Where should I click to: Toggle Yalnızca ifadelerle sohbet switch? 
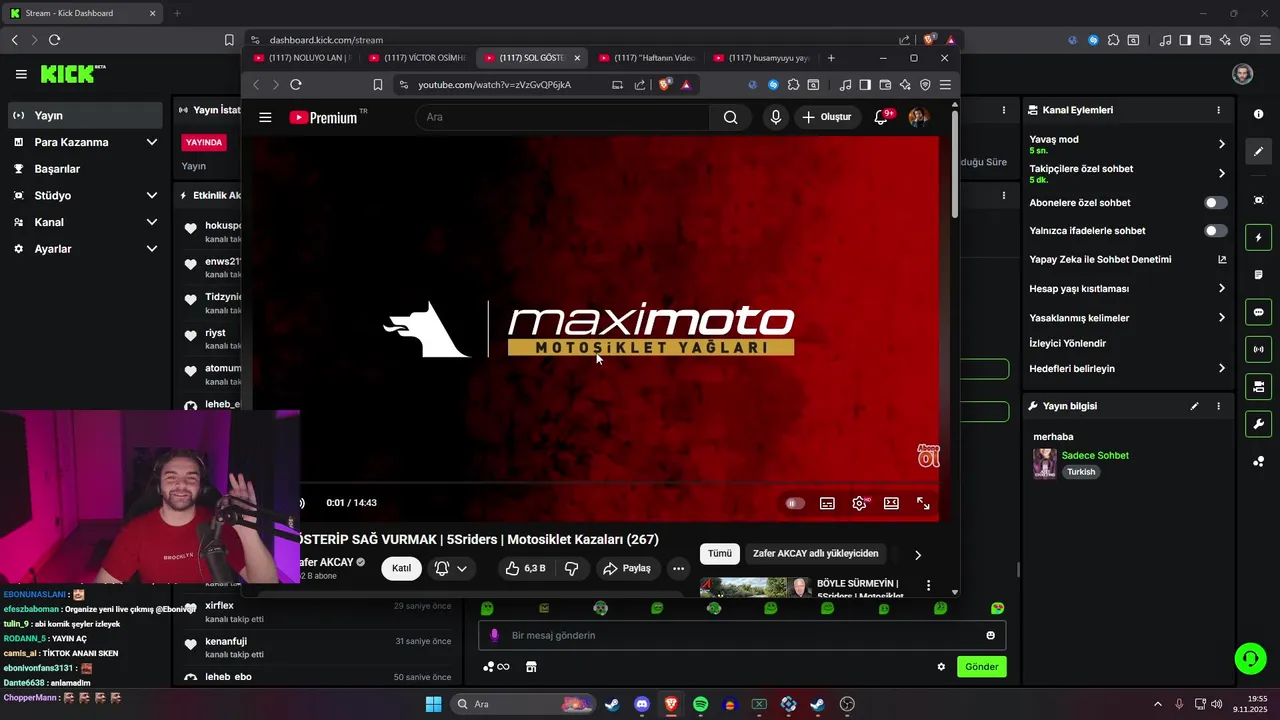[1215, 231]
